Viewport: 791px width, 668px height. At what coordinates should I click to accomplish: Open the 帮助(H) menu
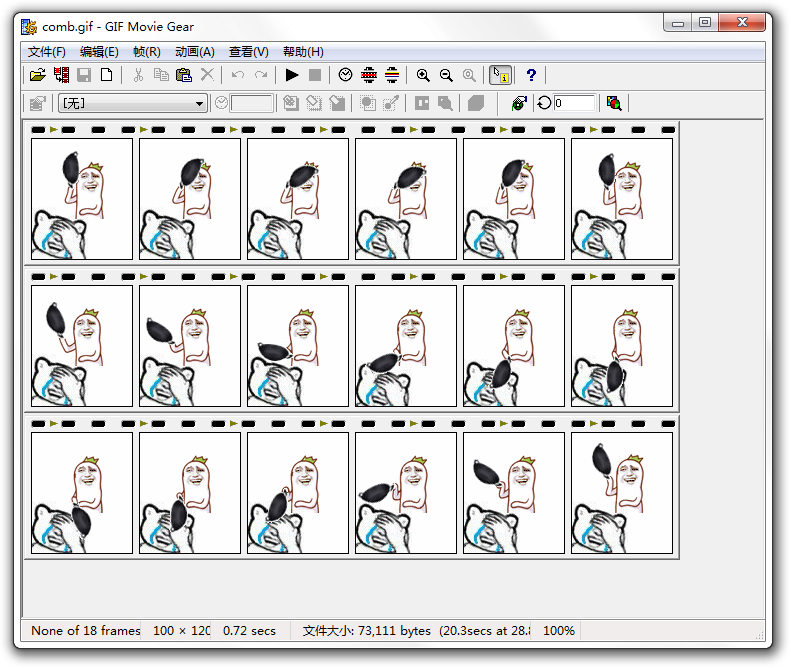pyautogui.click(x=303, y=52)
